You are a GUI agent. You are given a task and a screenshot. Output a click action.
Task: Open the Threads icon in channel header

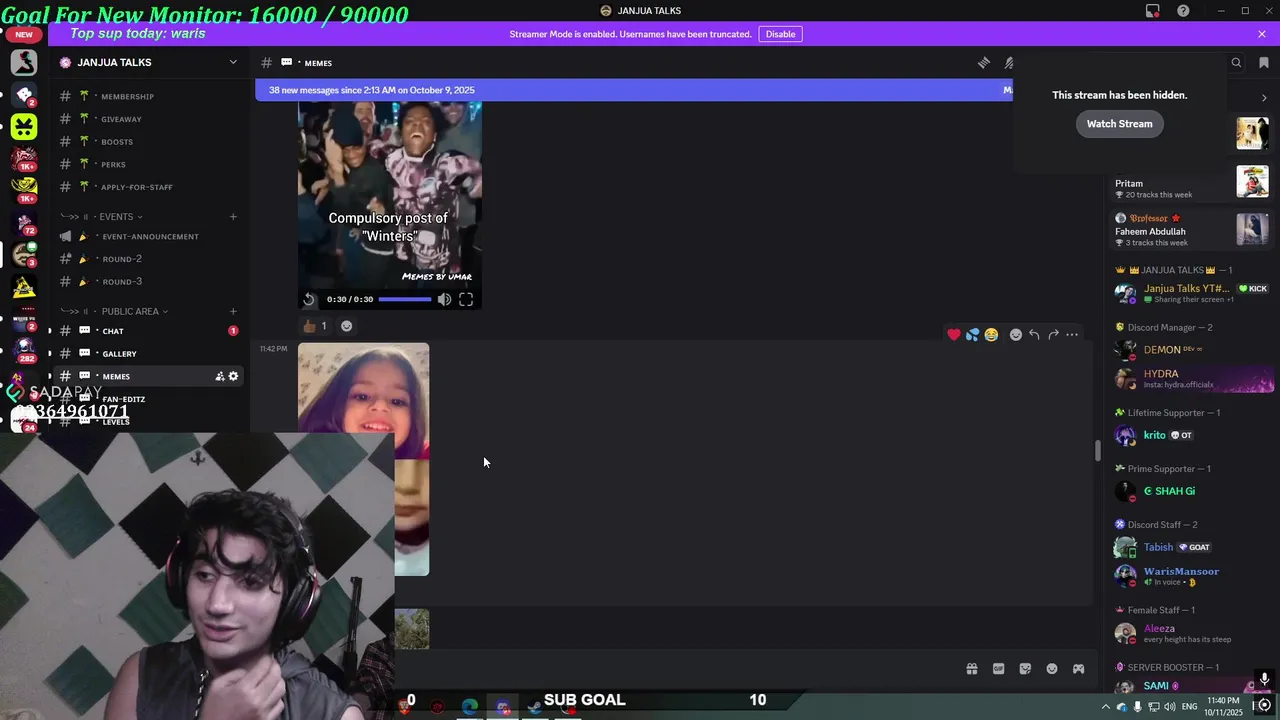pyautogui.click(x=984, y=62)
